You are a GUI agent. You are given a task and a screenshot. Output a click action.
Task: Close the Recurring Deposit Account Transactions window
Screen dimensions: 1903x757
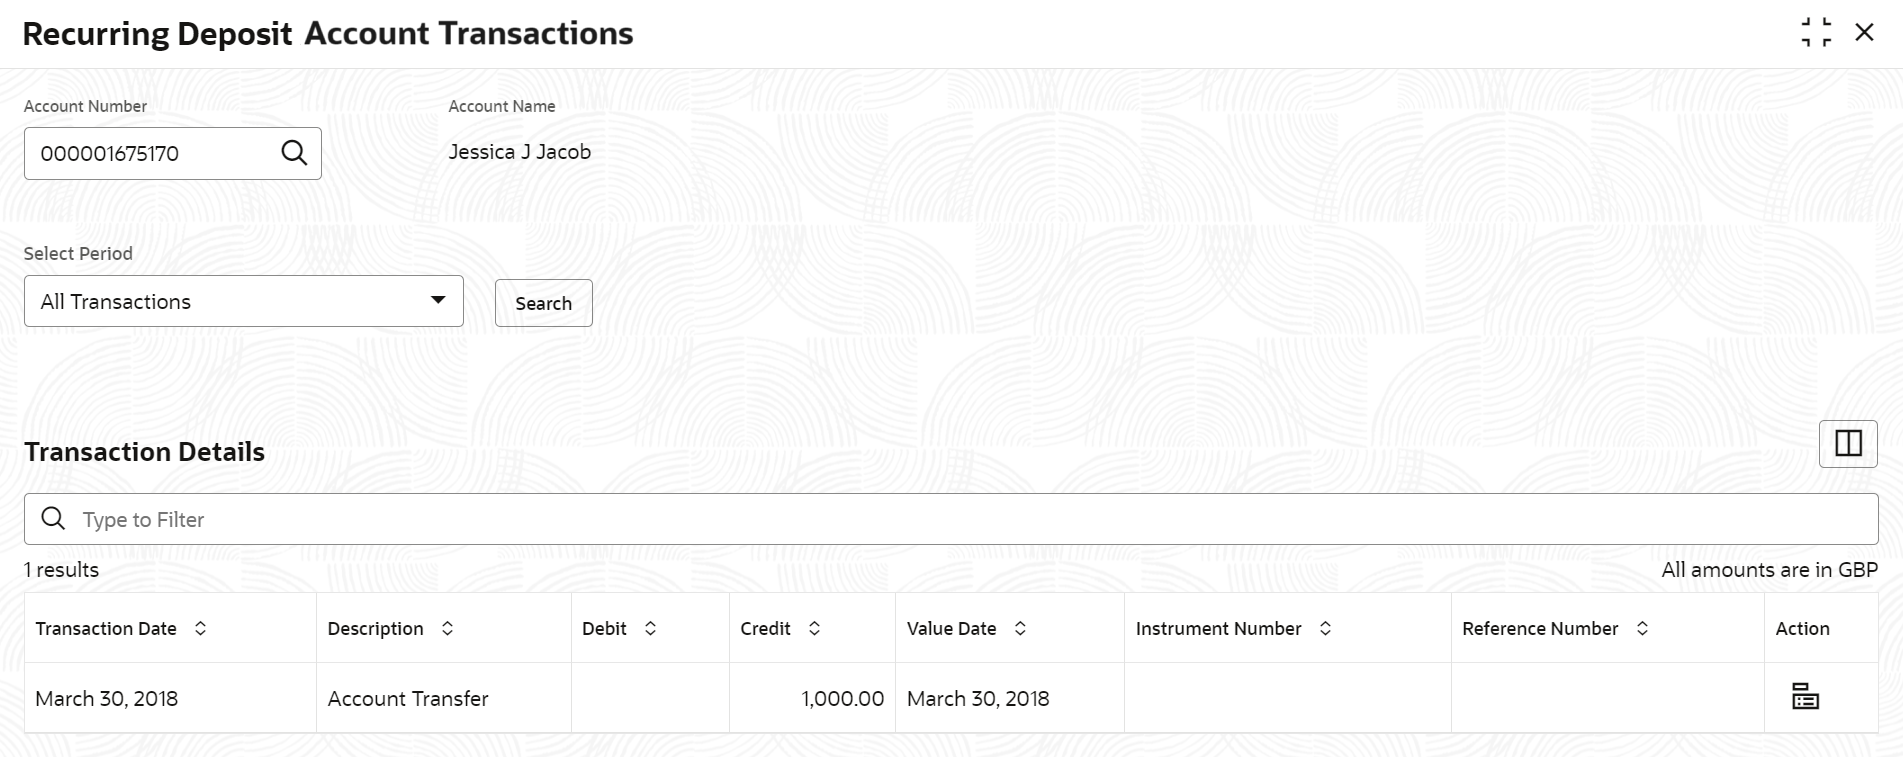click(1864, 32)
